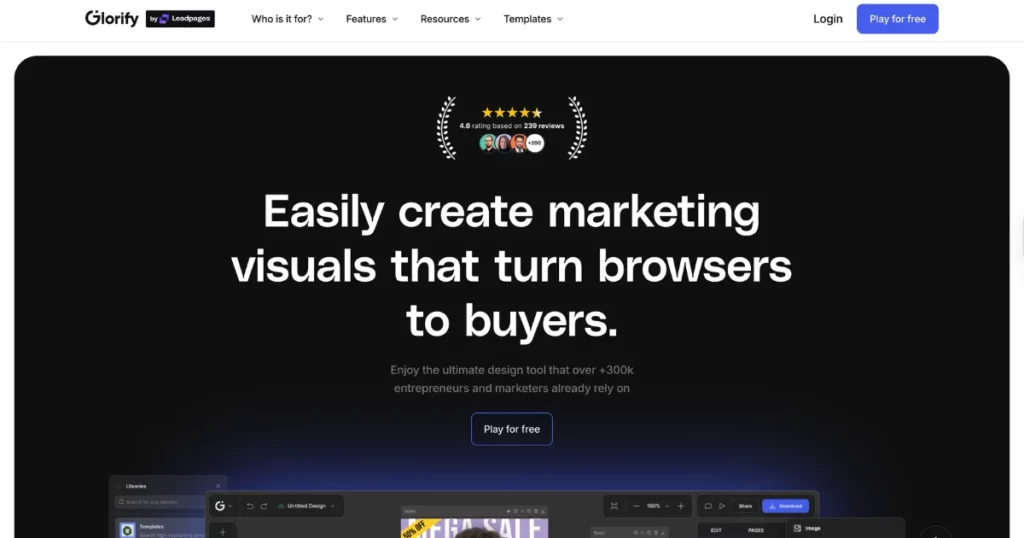Open the Login page link
1024x538 pixels.
tap(827, 19)
